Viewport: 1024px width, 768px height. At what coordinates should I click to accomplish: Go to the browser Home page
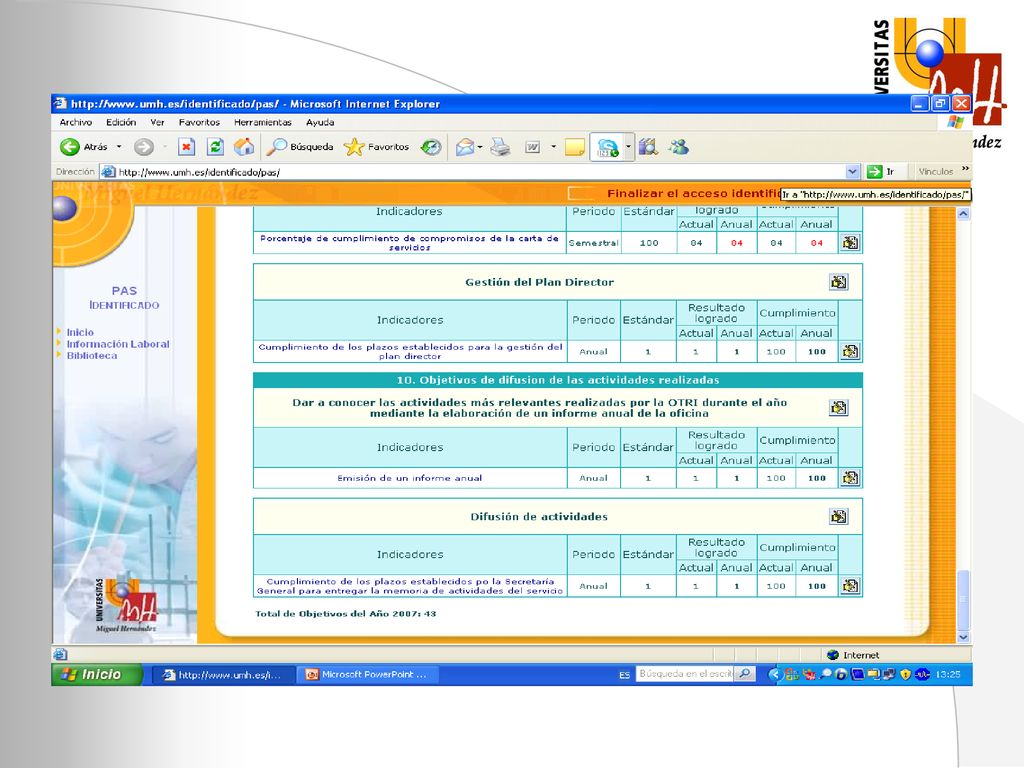244,147
